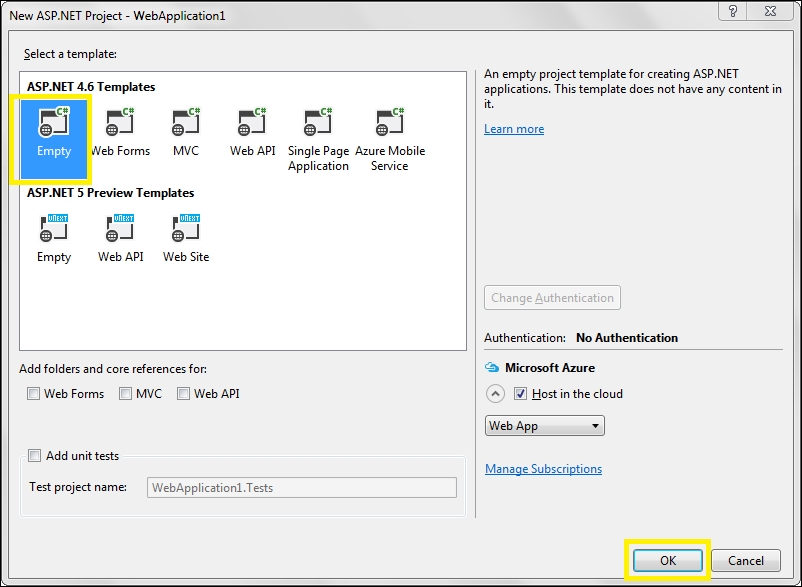
Task: Click the Add folders and core references label
Action: pos(113,369)
